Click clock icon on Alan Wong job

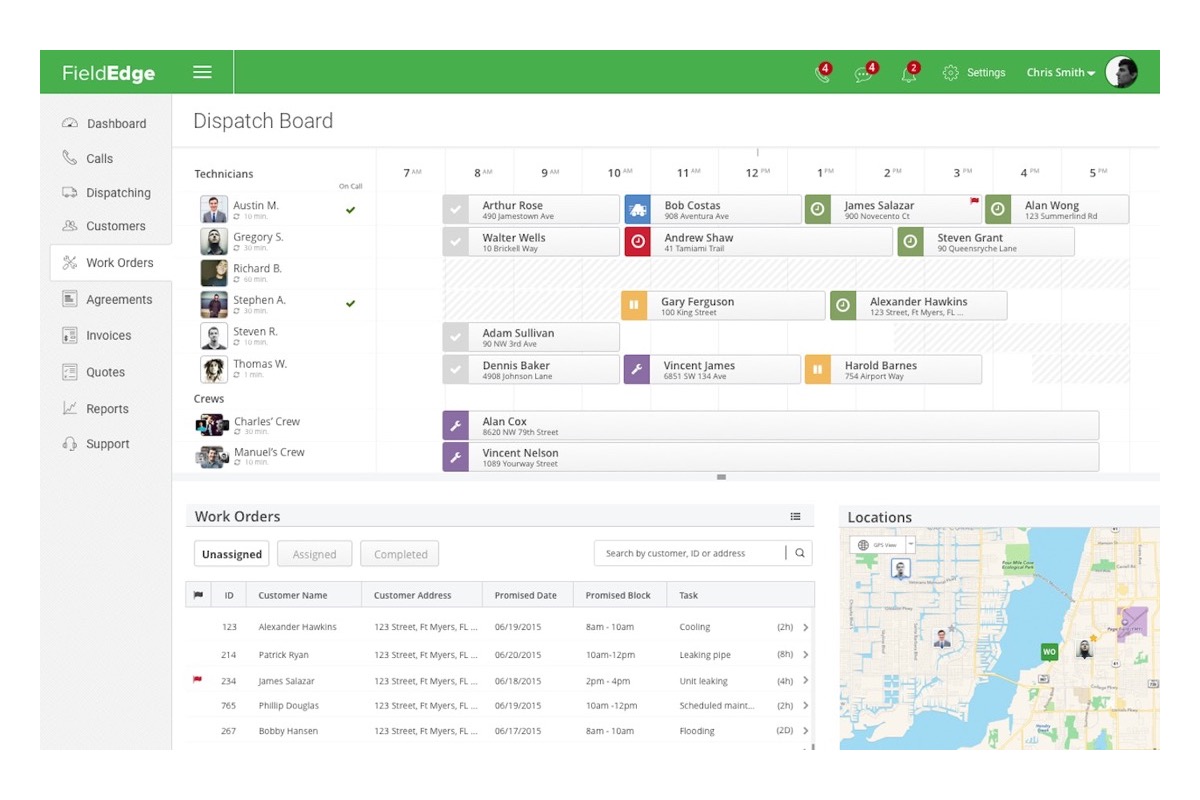[x=997, y=210]
